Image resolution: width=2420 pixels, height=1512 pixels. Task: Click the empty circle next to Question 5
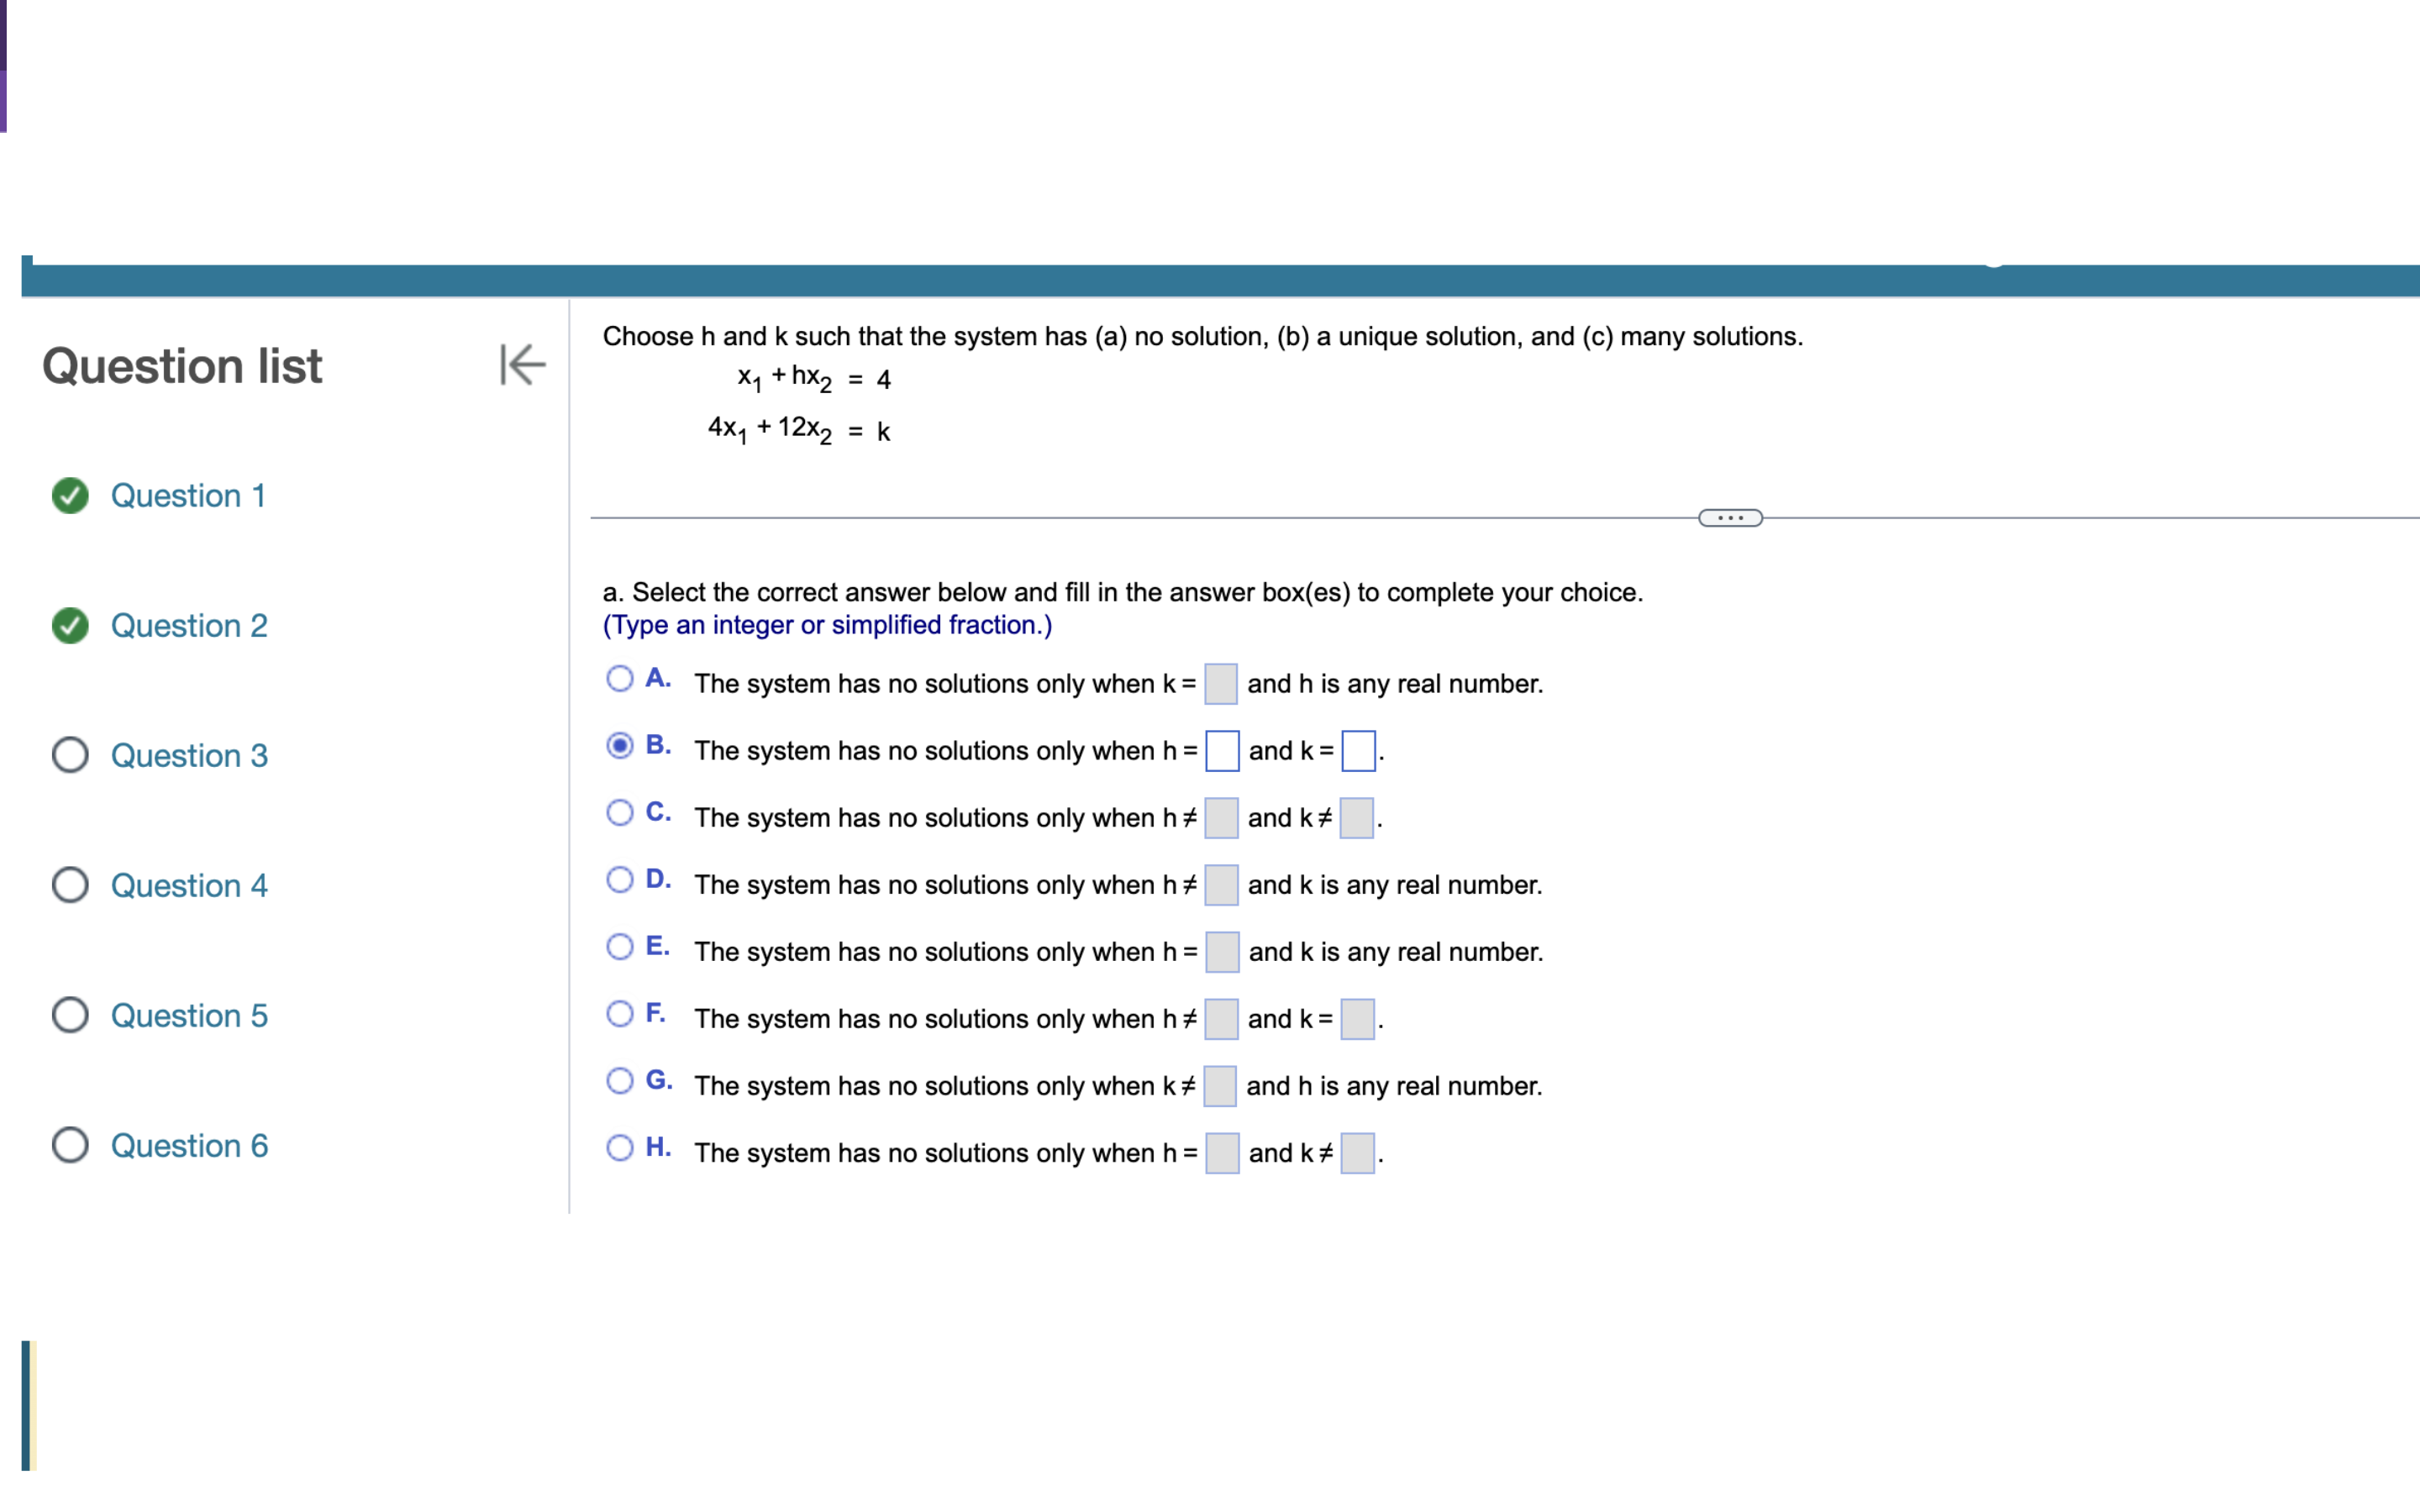click(x=70, y=1015)
